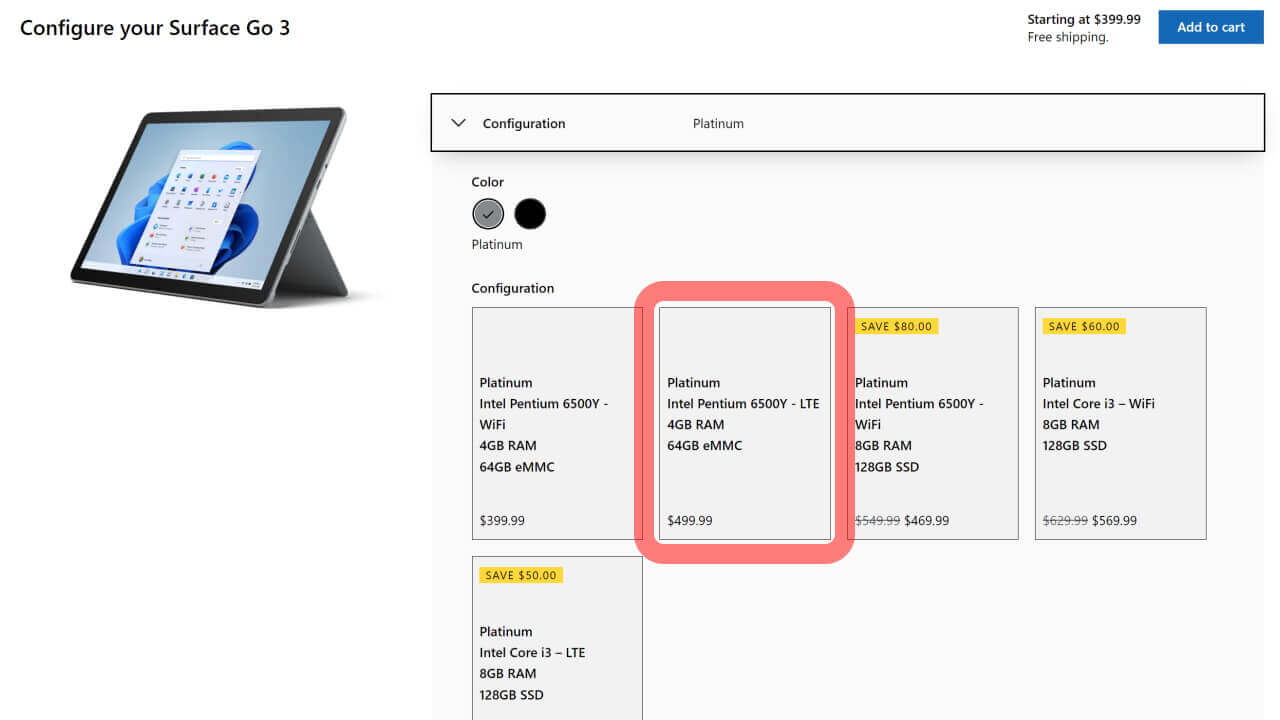This screenshot has height=720, width=1280.
Task: Select the Intel Core i3 LTE configuration
Action: pos(556,640)
